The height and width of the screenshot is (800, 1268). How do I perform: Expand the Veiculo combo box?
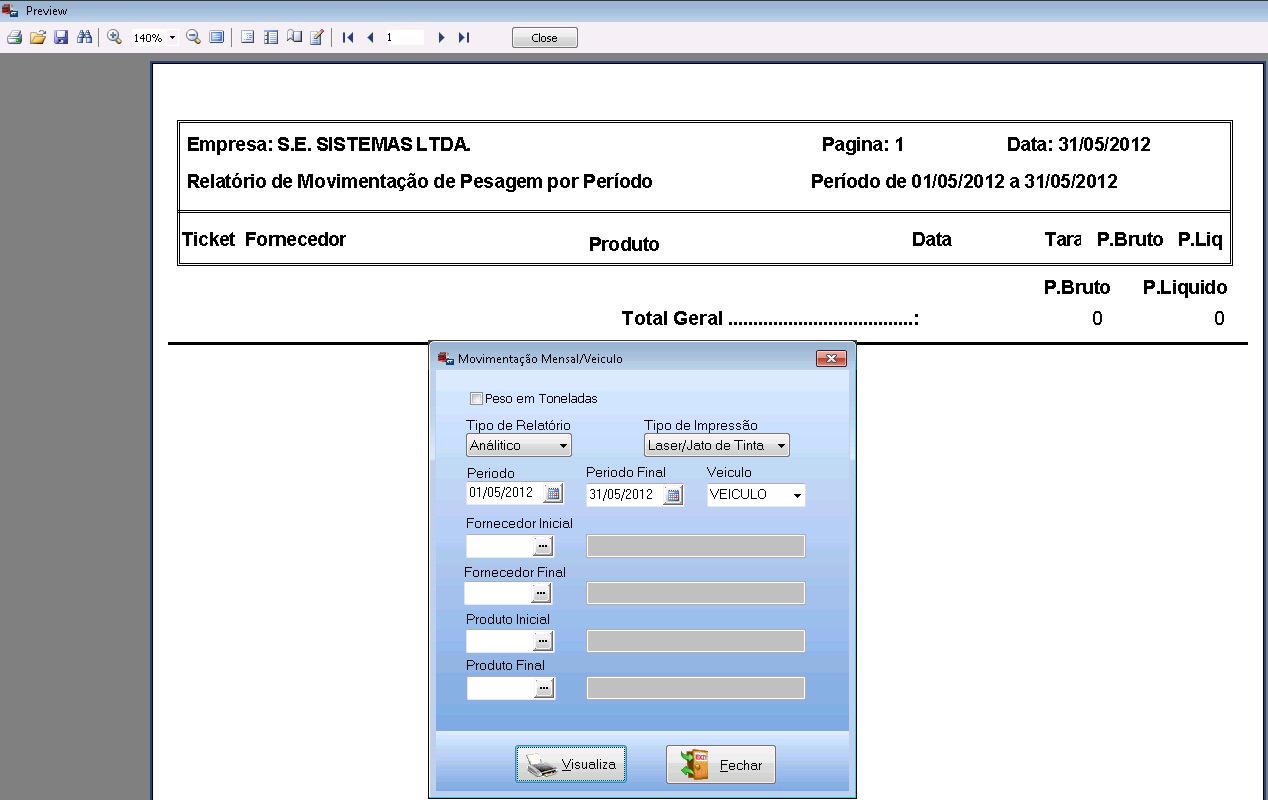point(796,495)
